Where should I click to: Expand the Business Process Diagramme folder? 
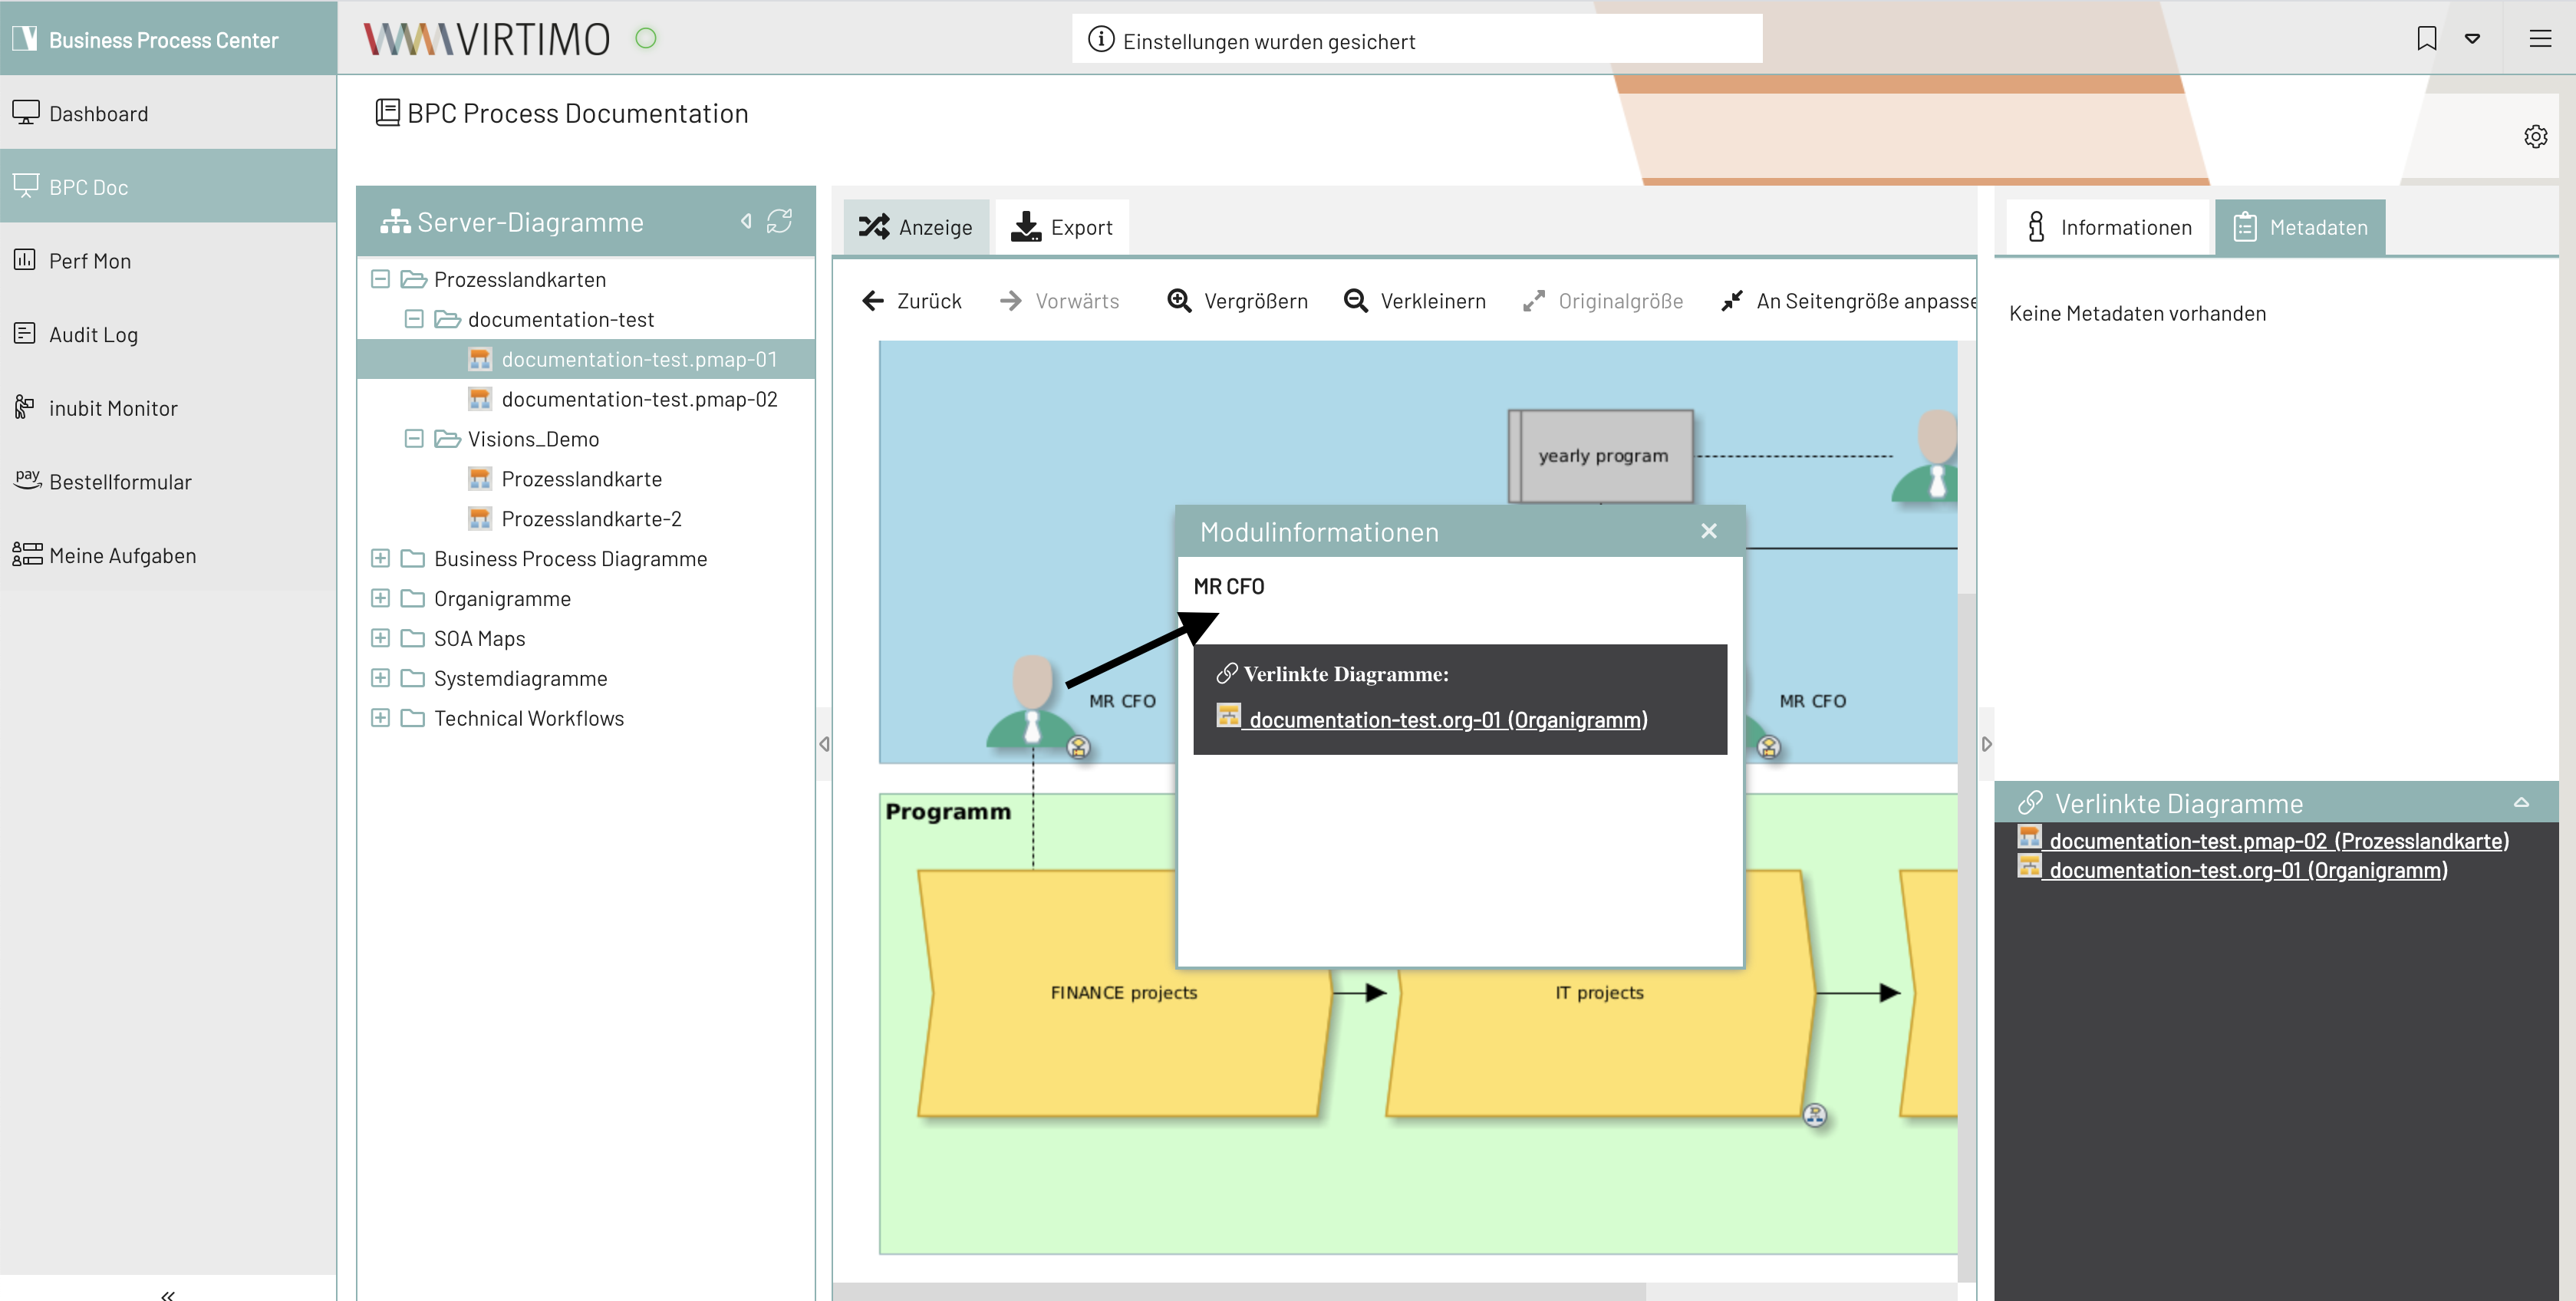[380, 558]
